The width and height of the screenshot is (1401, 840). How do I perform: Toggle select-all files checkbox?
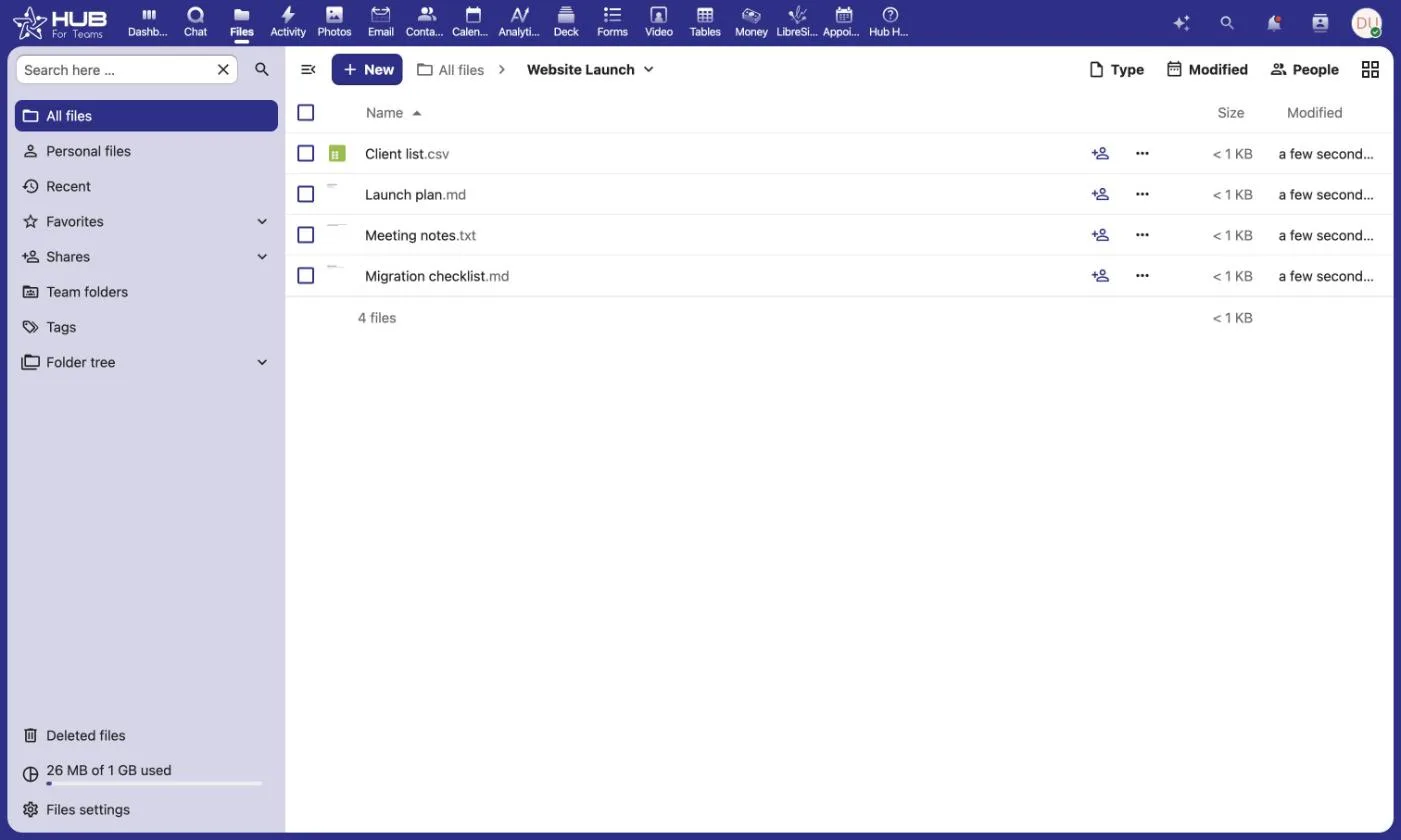(306, 113)
